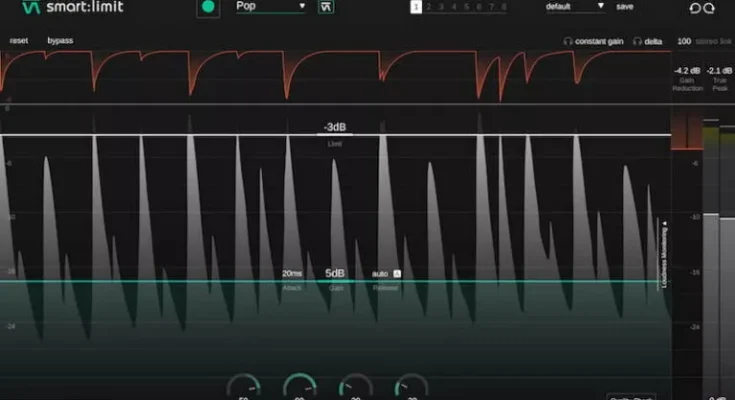Switch to state slot 2
Image resolution: width=735 pixels, height=400 pixels.
tap(428, 7)
